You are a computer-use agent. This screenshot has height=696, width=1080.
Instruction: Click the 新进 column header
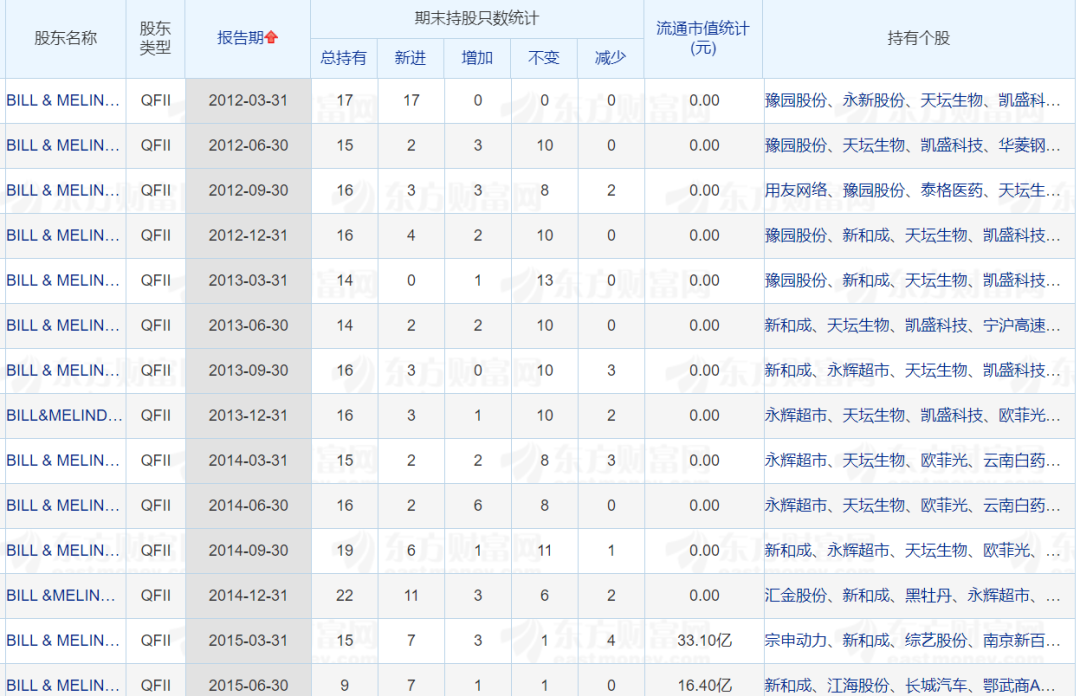[x=411, y=58]
